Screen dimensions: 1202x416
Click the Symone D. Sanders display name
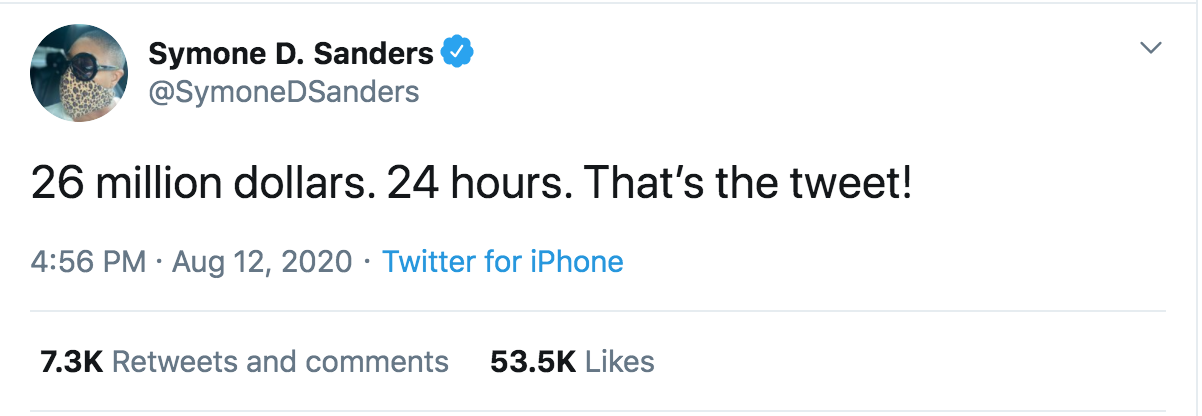pos(290,53)
